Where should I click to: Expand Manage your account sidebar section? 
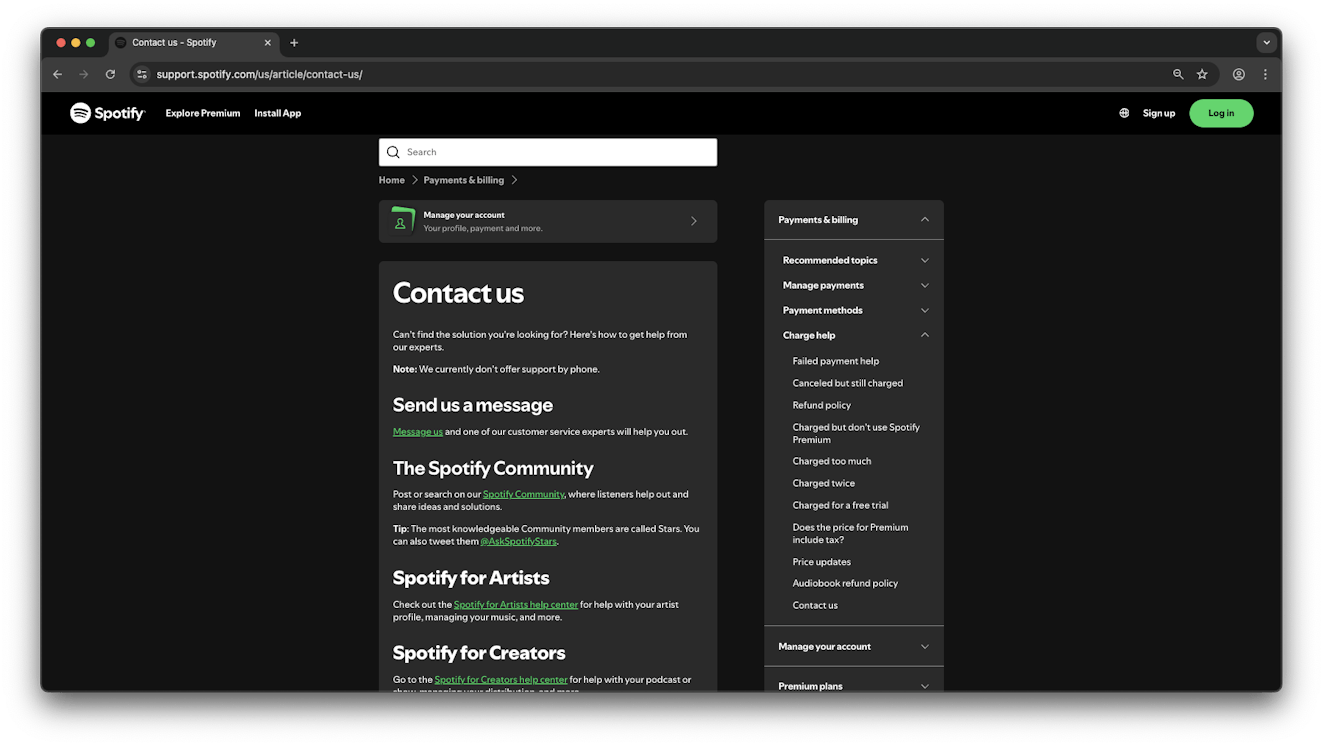click(x=854, y=646)
